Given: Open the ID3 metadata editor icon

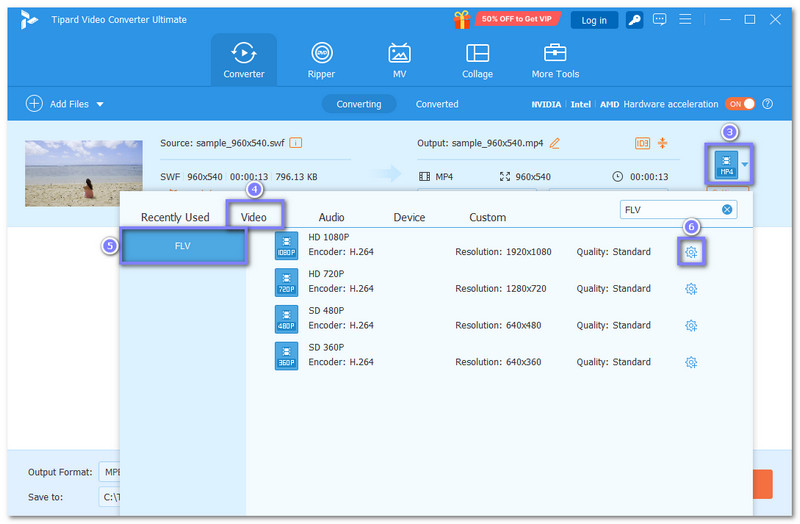Looking at the screenshot, I should point(642,143).
